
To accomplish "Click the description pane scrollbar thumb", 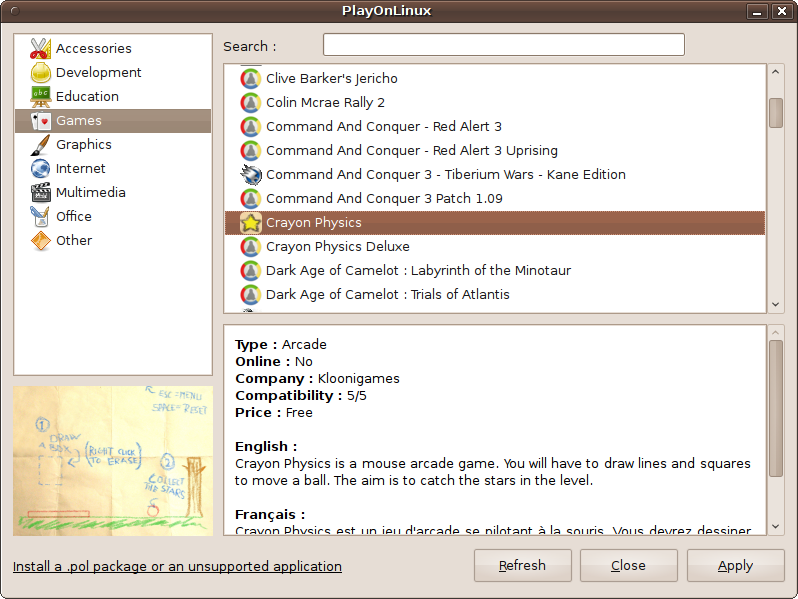I will tap(776, 409).
